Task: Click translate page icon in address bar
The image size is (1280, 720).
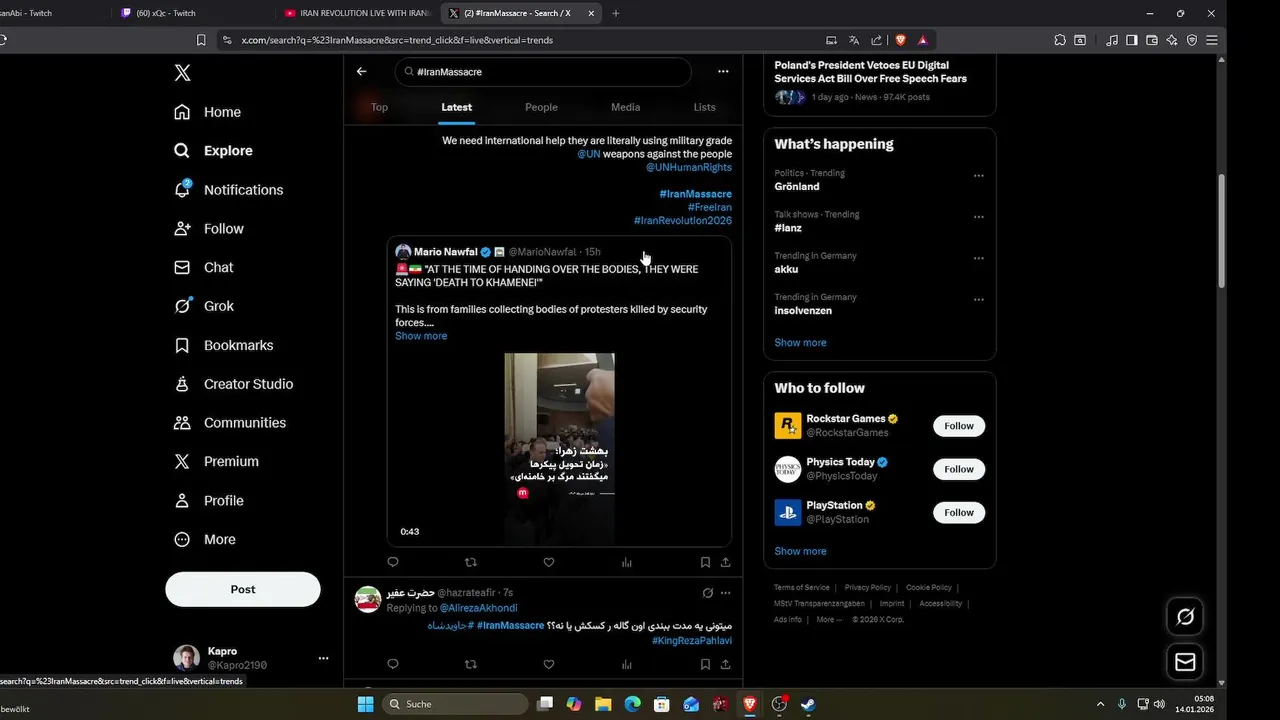Action: click(x=854, y=40)
